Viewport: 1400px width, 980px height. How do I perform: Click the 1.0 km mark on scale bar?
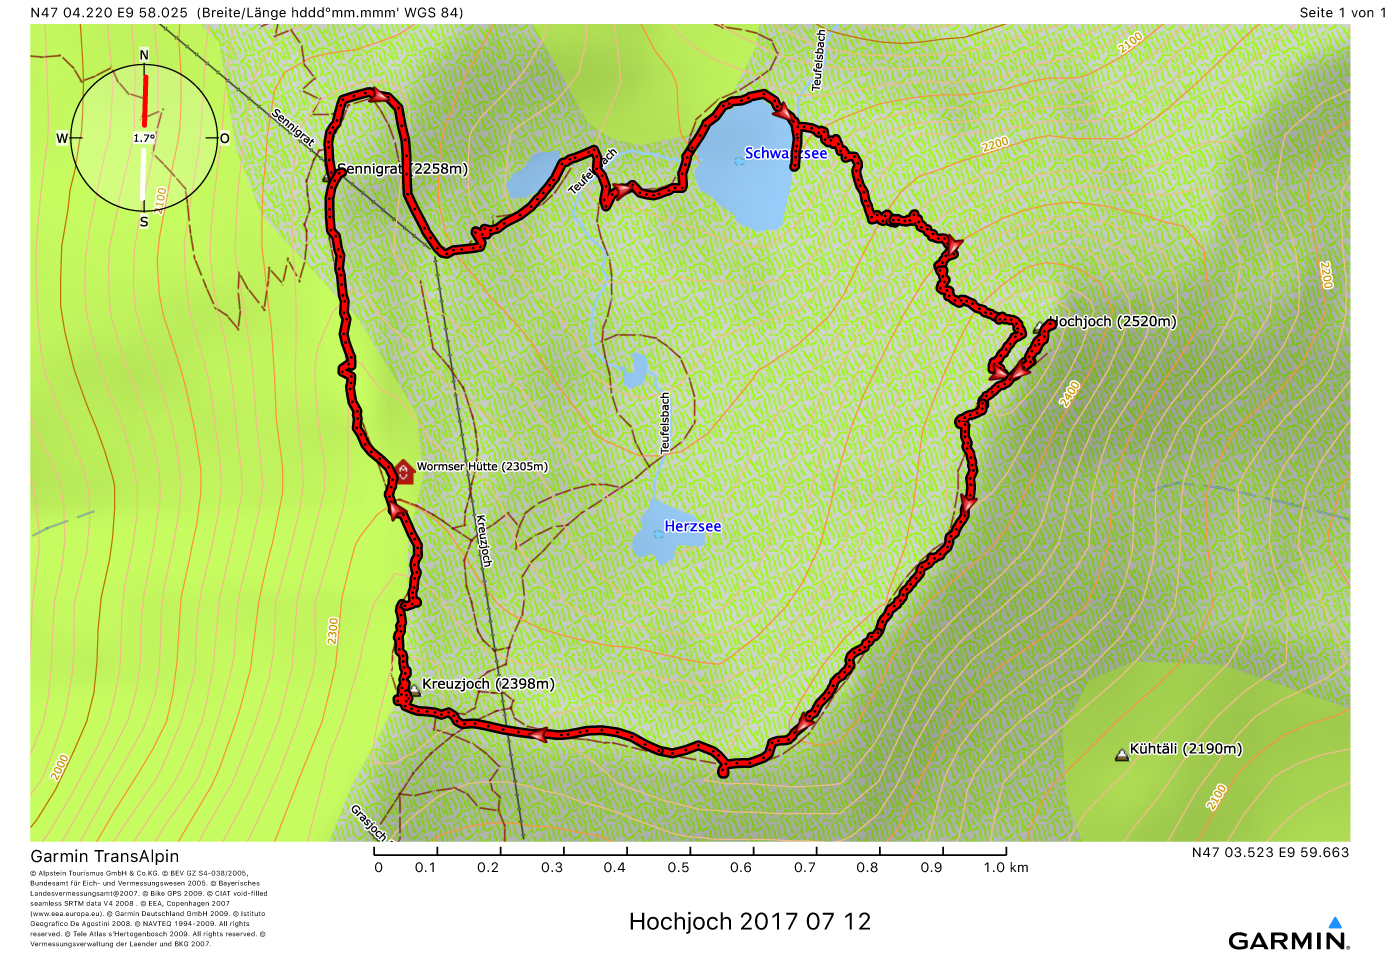pyautogui.click(x=1005, y=867)
